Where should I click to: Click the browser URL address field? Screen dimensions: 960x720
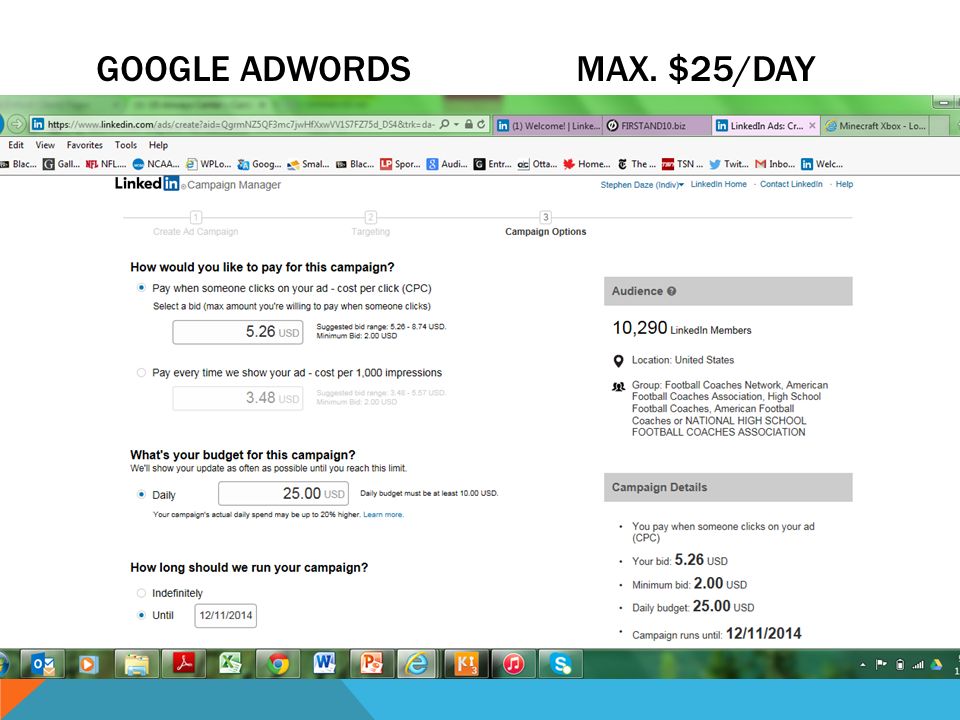tap(242, 124)
